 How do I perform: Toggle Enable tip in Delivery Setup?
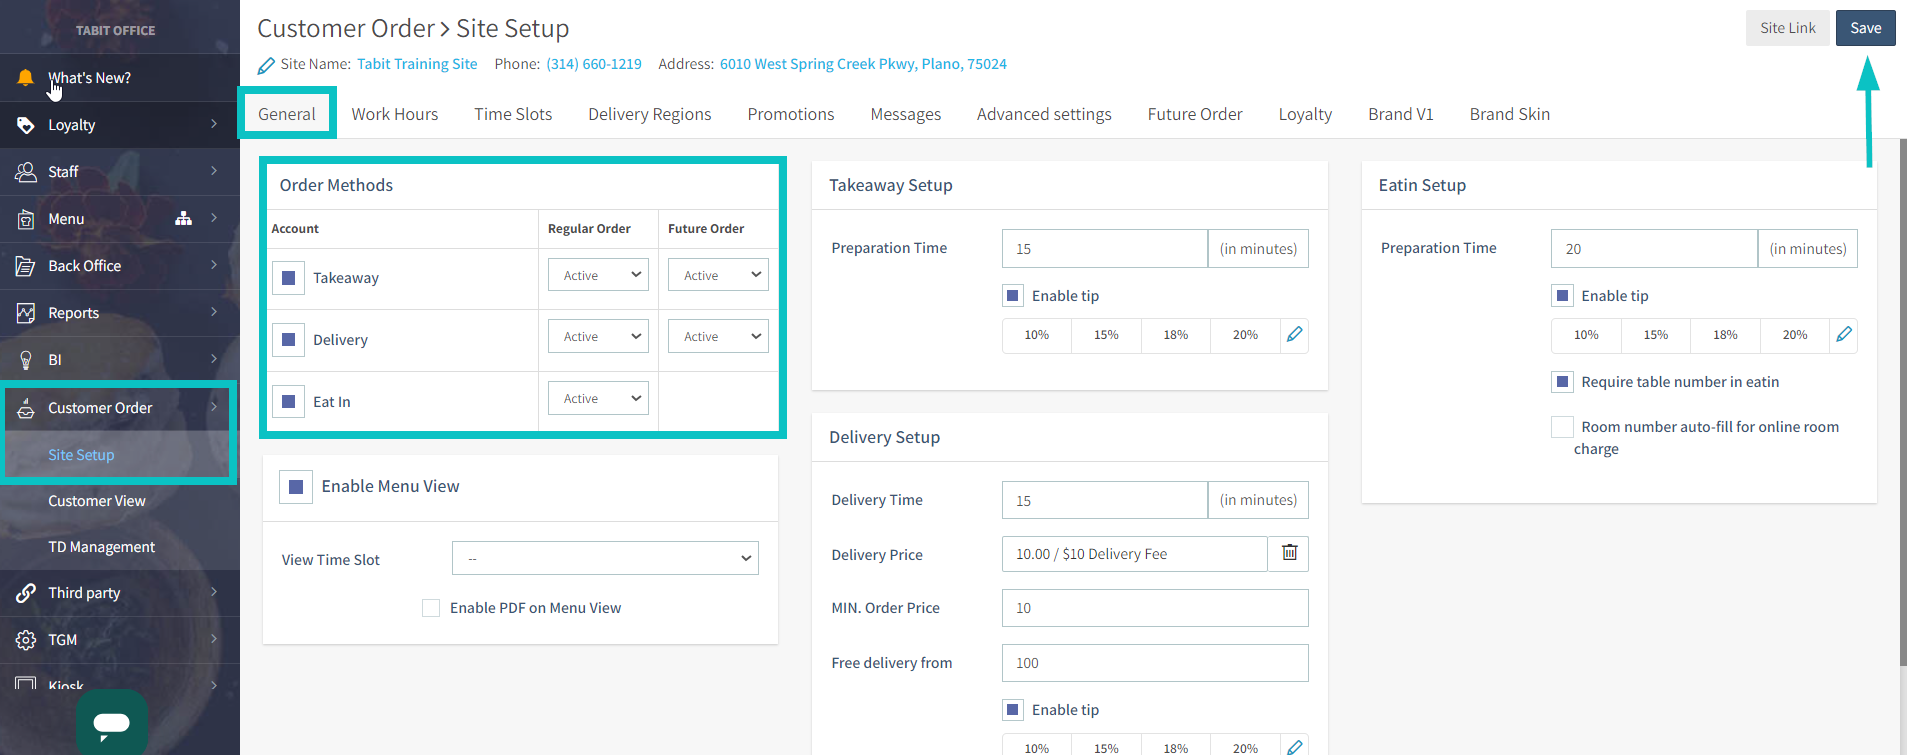coord(1013,710)
